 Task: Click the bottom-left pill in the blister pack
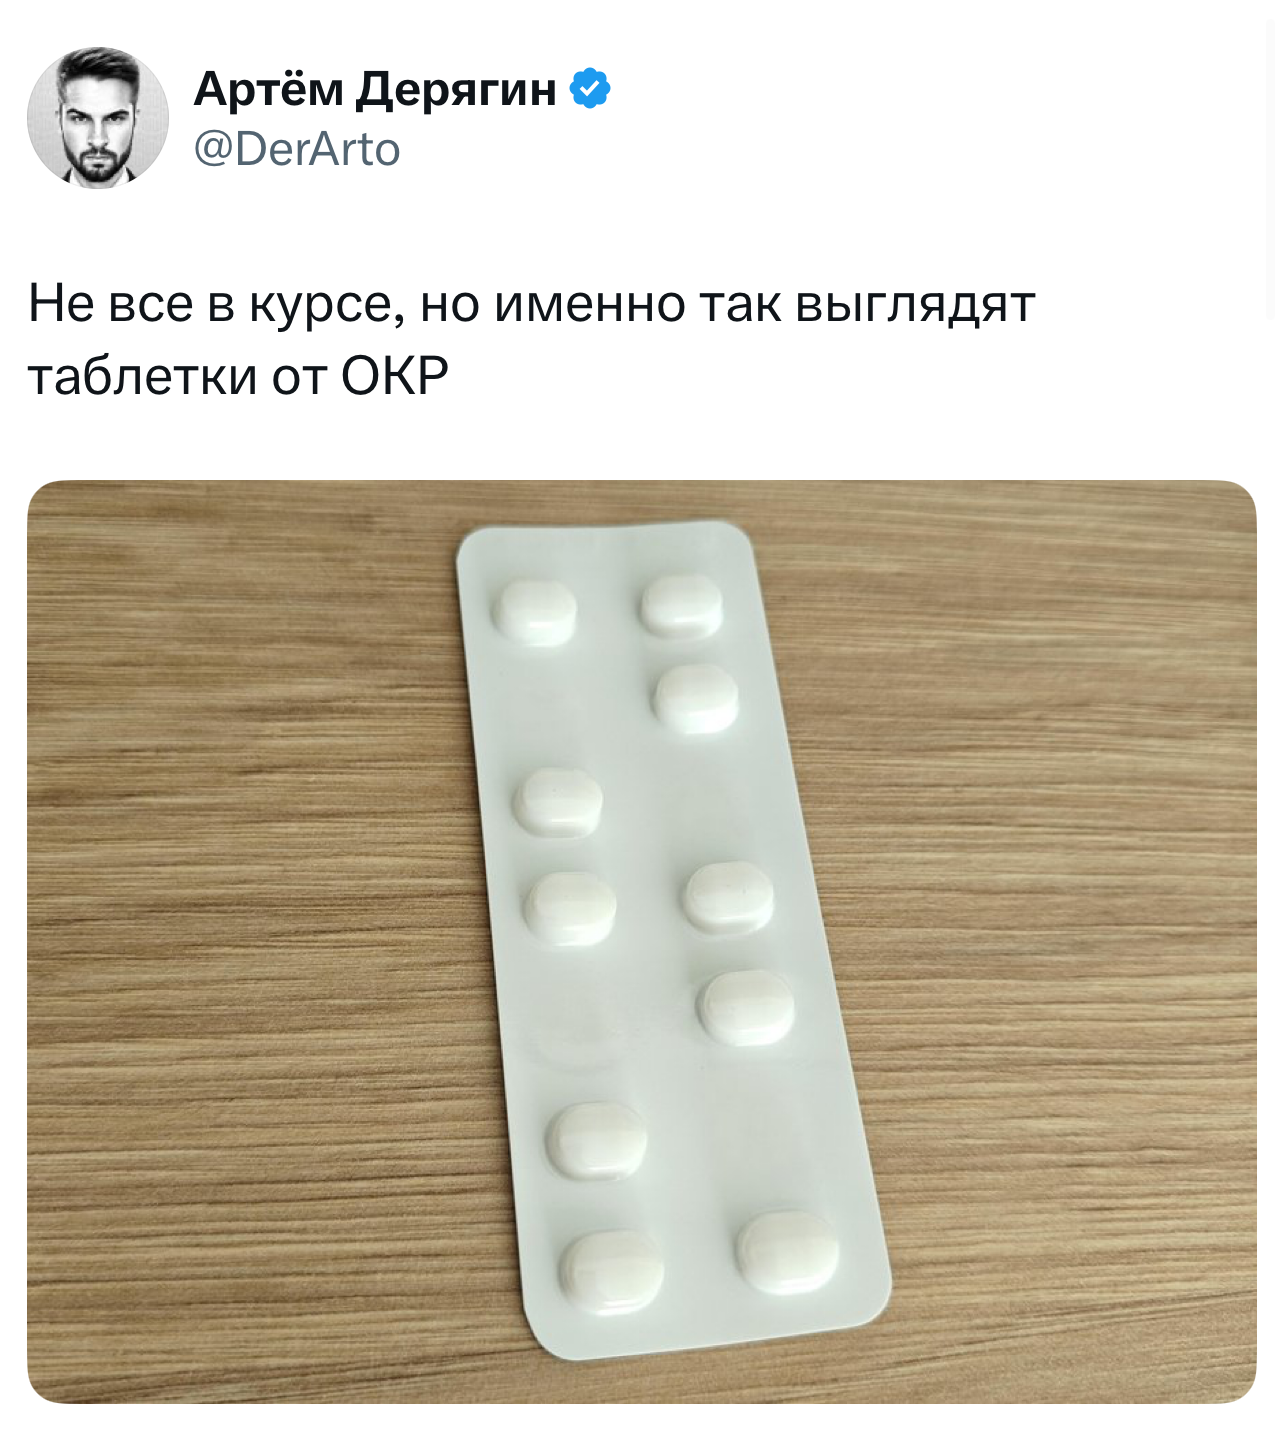click(x=611, y=1272)
